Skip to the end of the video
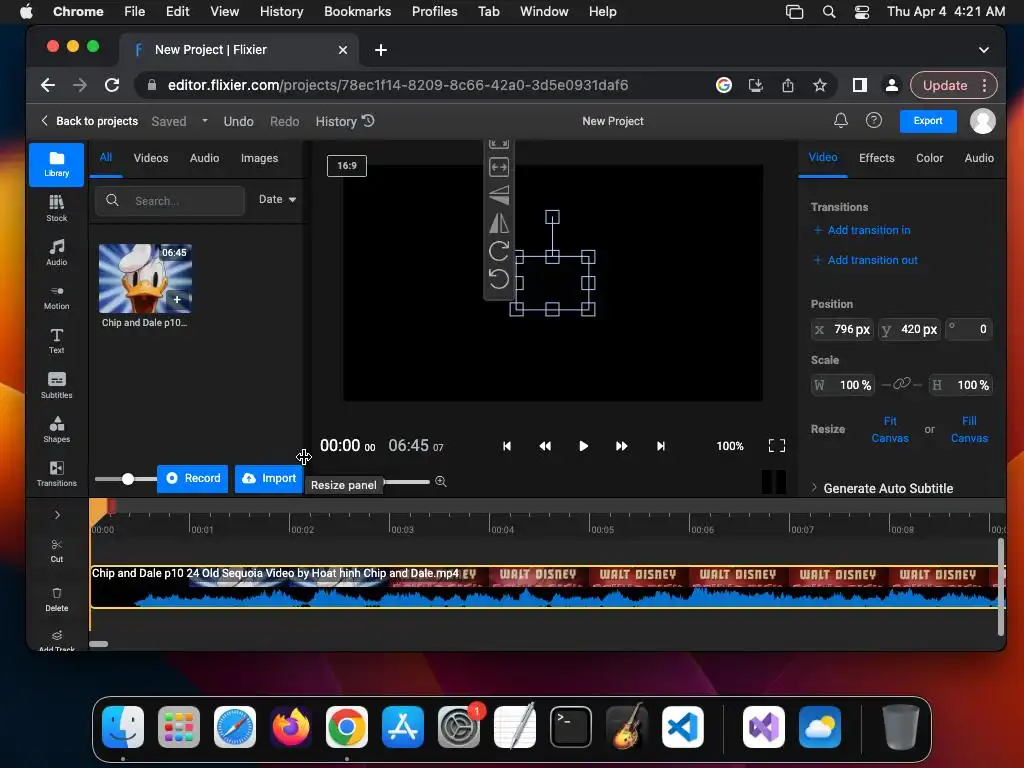The width and height of the screenshot is (1024, 768). 660,446
